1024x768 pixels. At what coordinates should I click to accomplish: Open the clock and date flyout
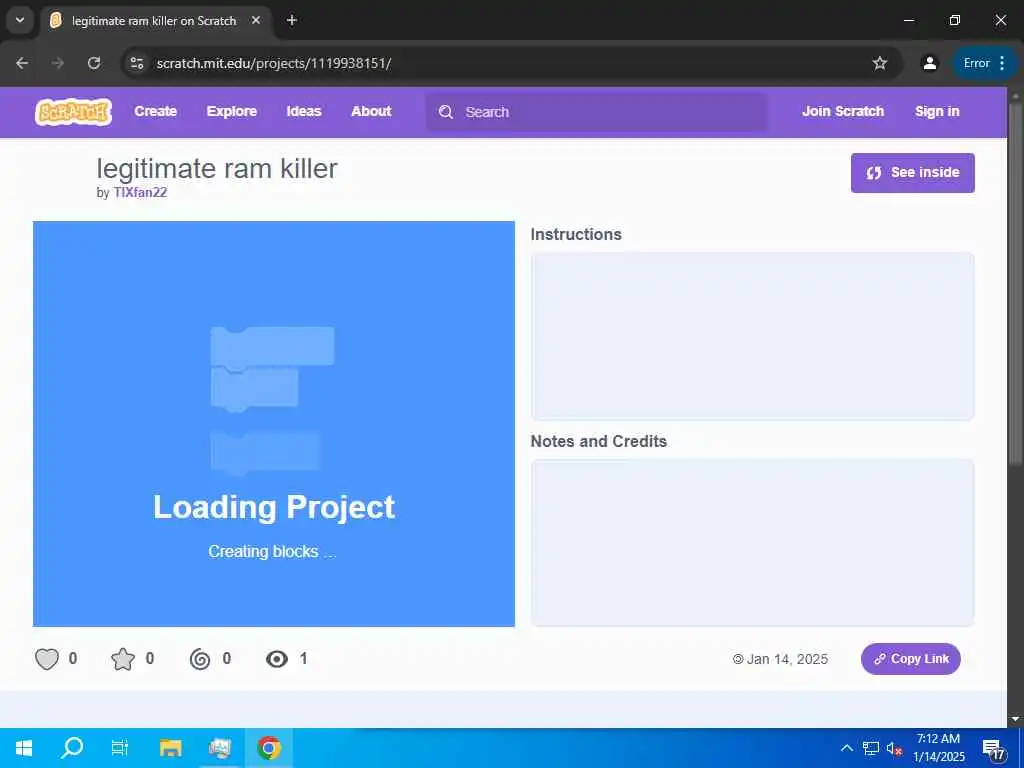coord(938,748)
